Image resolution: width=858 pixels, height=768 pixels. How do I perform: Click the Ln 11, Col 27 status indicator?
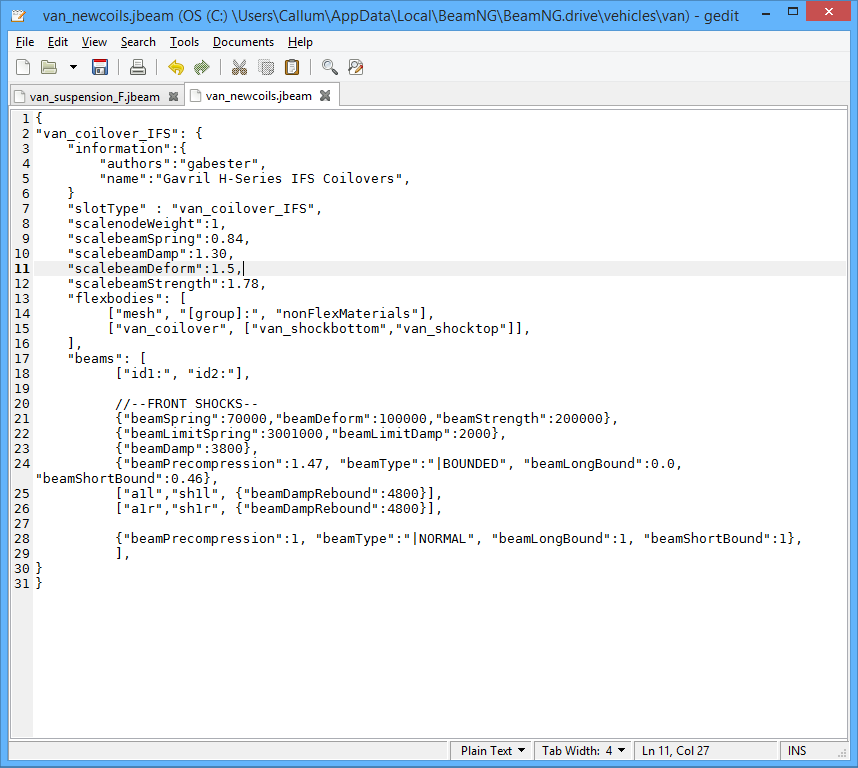click(675, 750)
